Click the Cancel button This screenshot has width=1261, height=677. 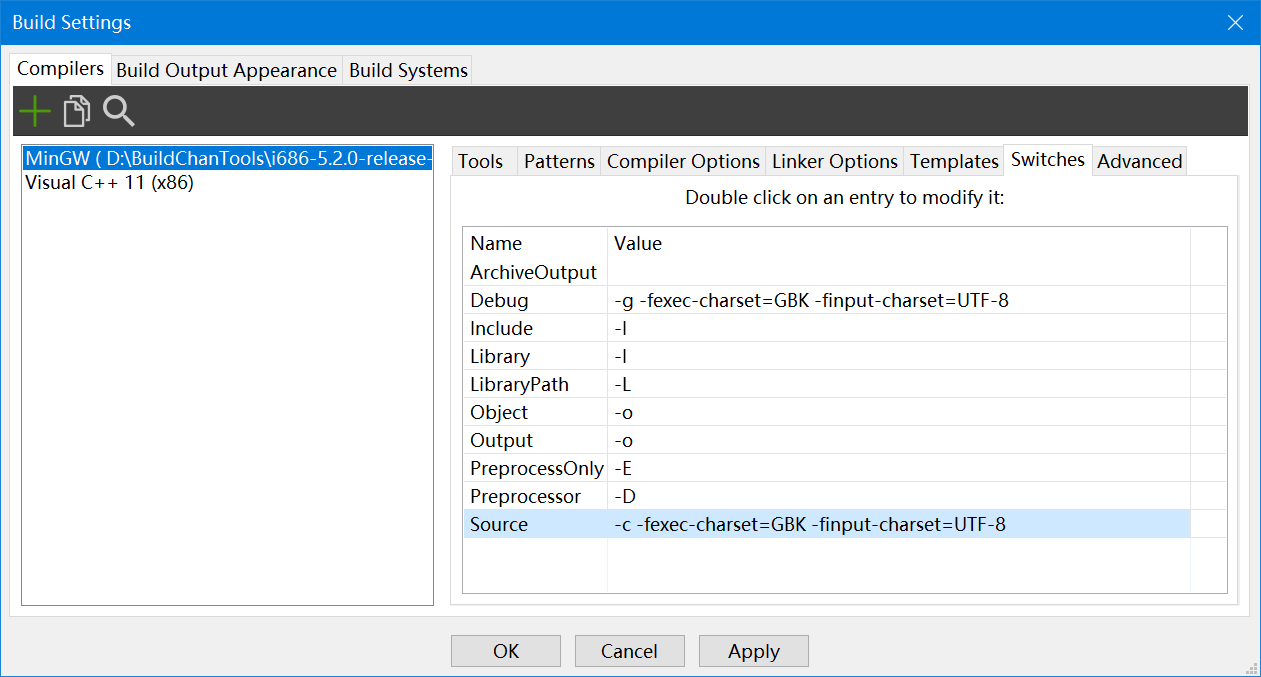(x=629, y=651)
